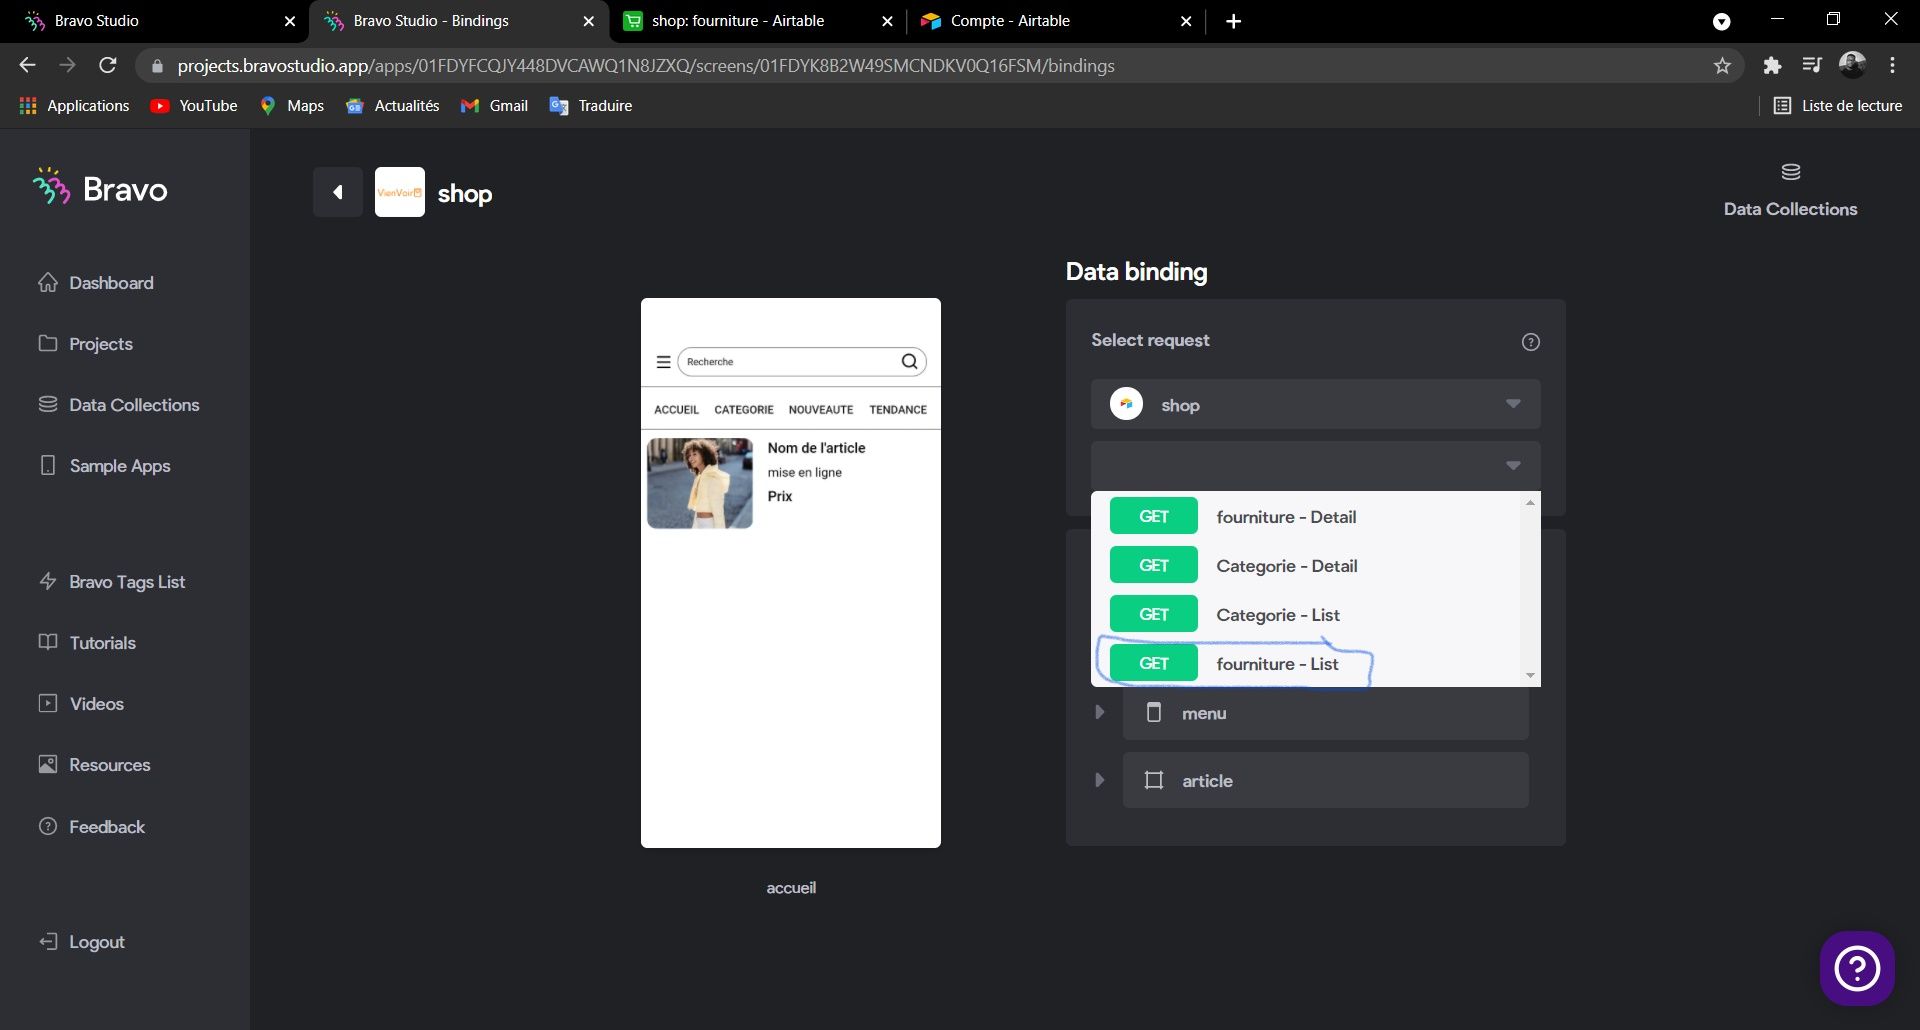This screenshot has height=1030, width=1920.
Task: Expand the article layer row
Action: pyautogui.click(x=1099, y=780)
